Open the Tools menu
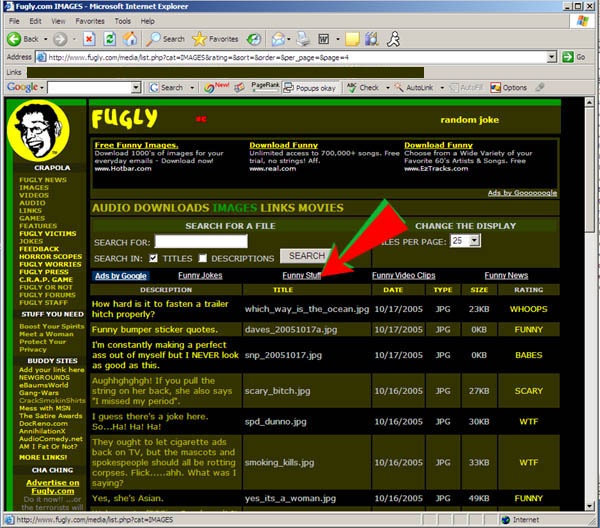The width and height of the screenshot is (600, 528). (122, 21)
